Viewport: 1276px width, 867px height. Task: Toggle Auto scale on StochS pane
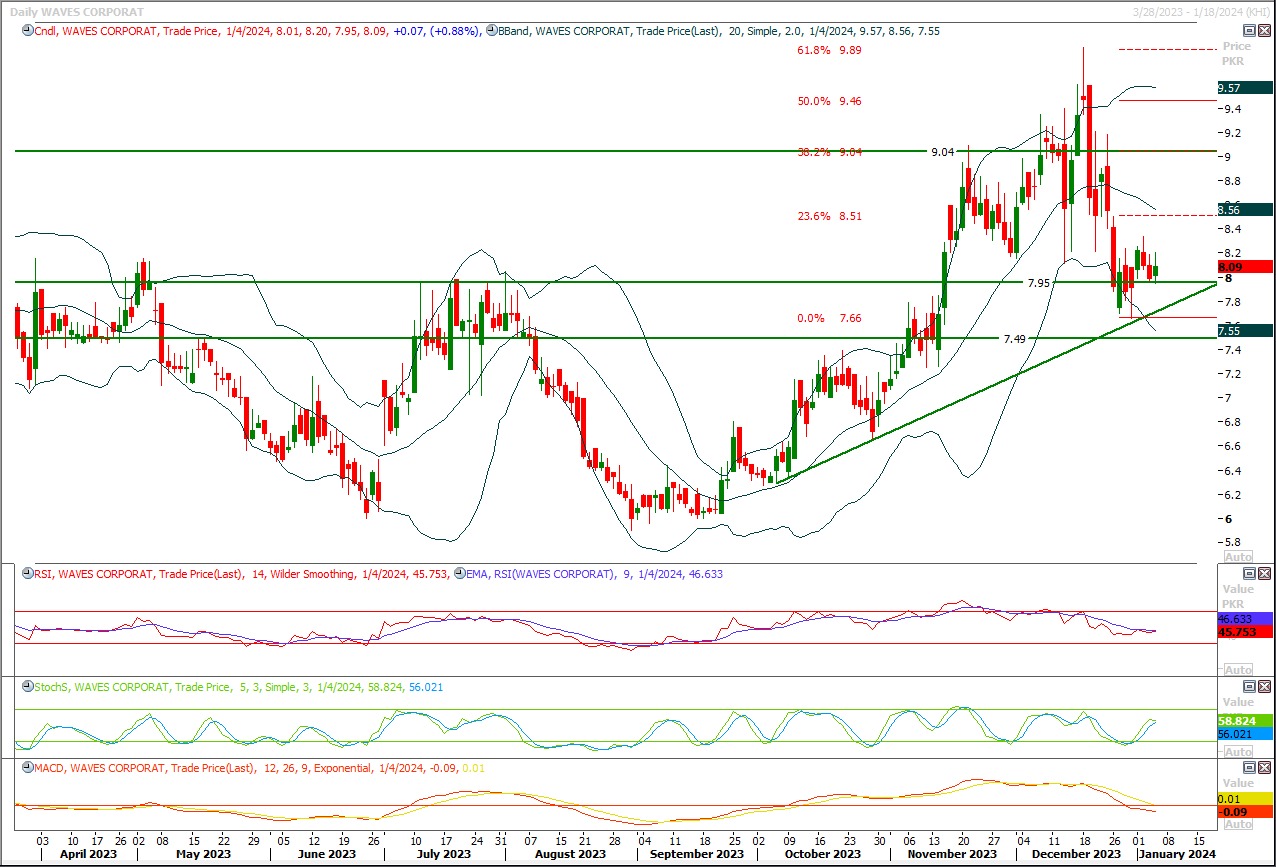click(1237, 751)
